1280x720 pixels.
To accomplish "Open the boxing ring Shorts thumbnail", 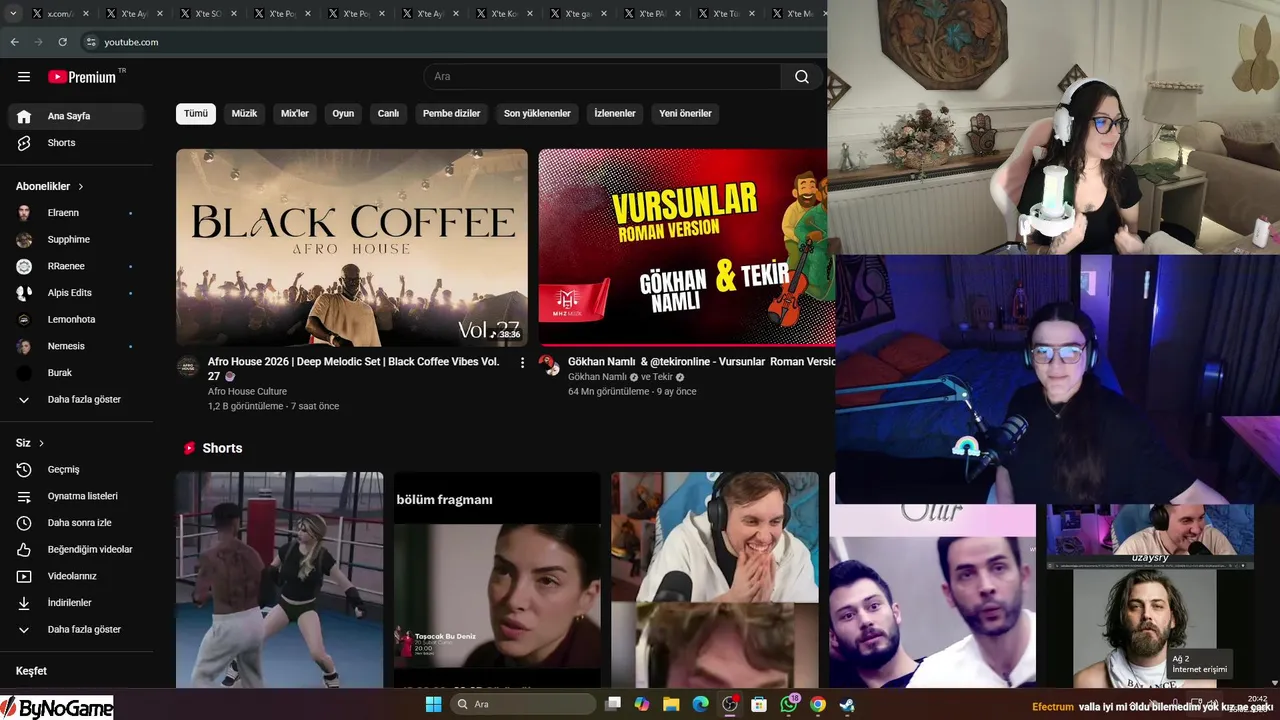I will click(x=280, y=580).
